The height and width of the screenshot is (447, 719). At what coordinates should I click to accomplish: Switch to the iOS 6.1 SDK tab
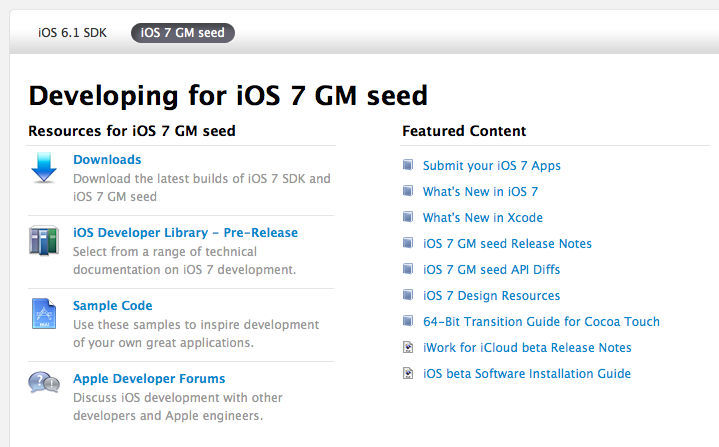click(71, 33)
